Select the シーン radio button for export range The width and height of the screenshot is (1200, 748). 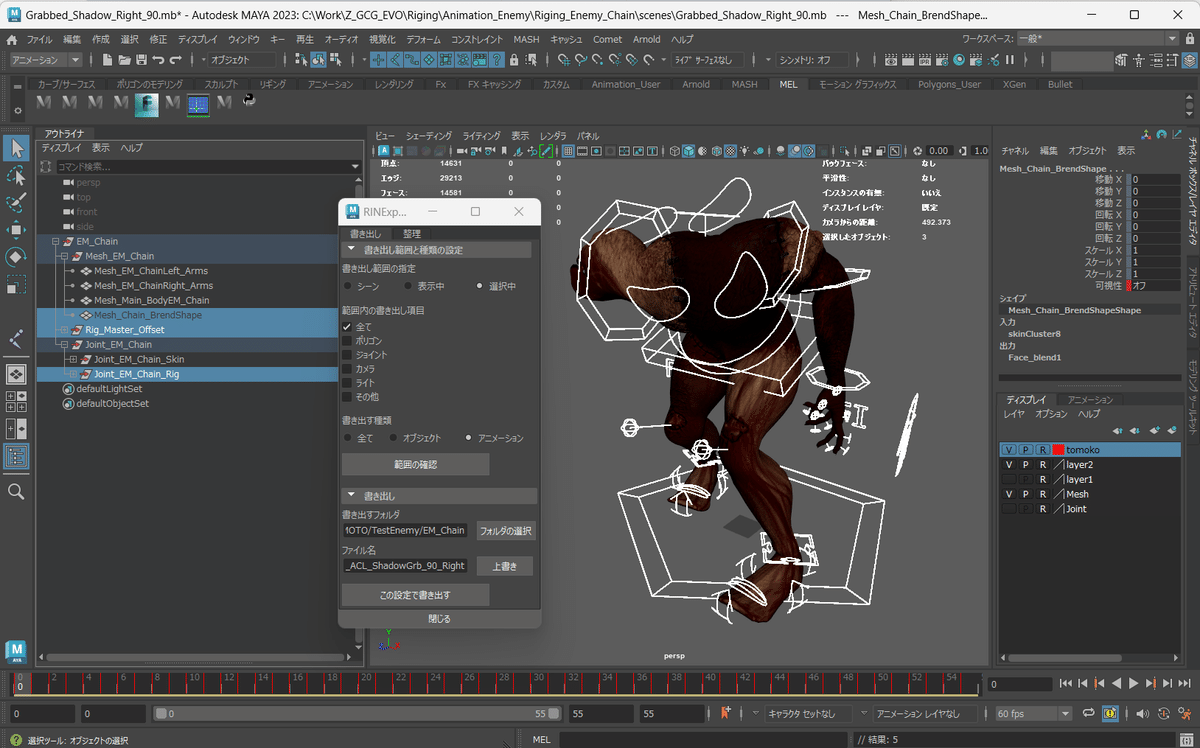pos(347,286)
